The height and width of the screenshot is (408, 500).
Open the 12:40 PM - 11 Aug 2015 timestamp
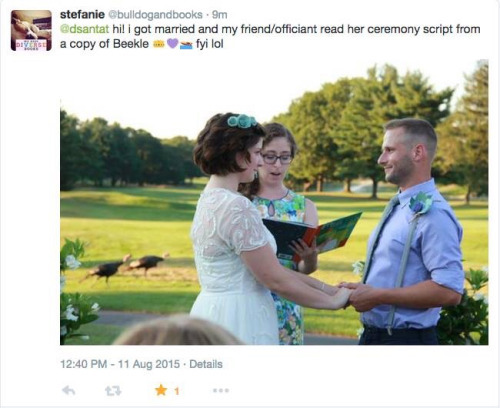(x=120, y=364)
